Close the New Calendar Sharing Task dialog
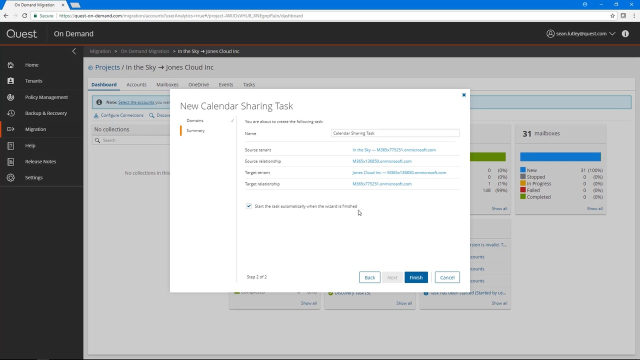Image resolution: width=640 pixels, height=360 pixels. [x=464, y=95]
